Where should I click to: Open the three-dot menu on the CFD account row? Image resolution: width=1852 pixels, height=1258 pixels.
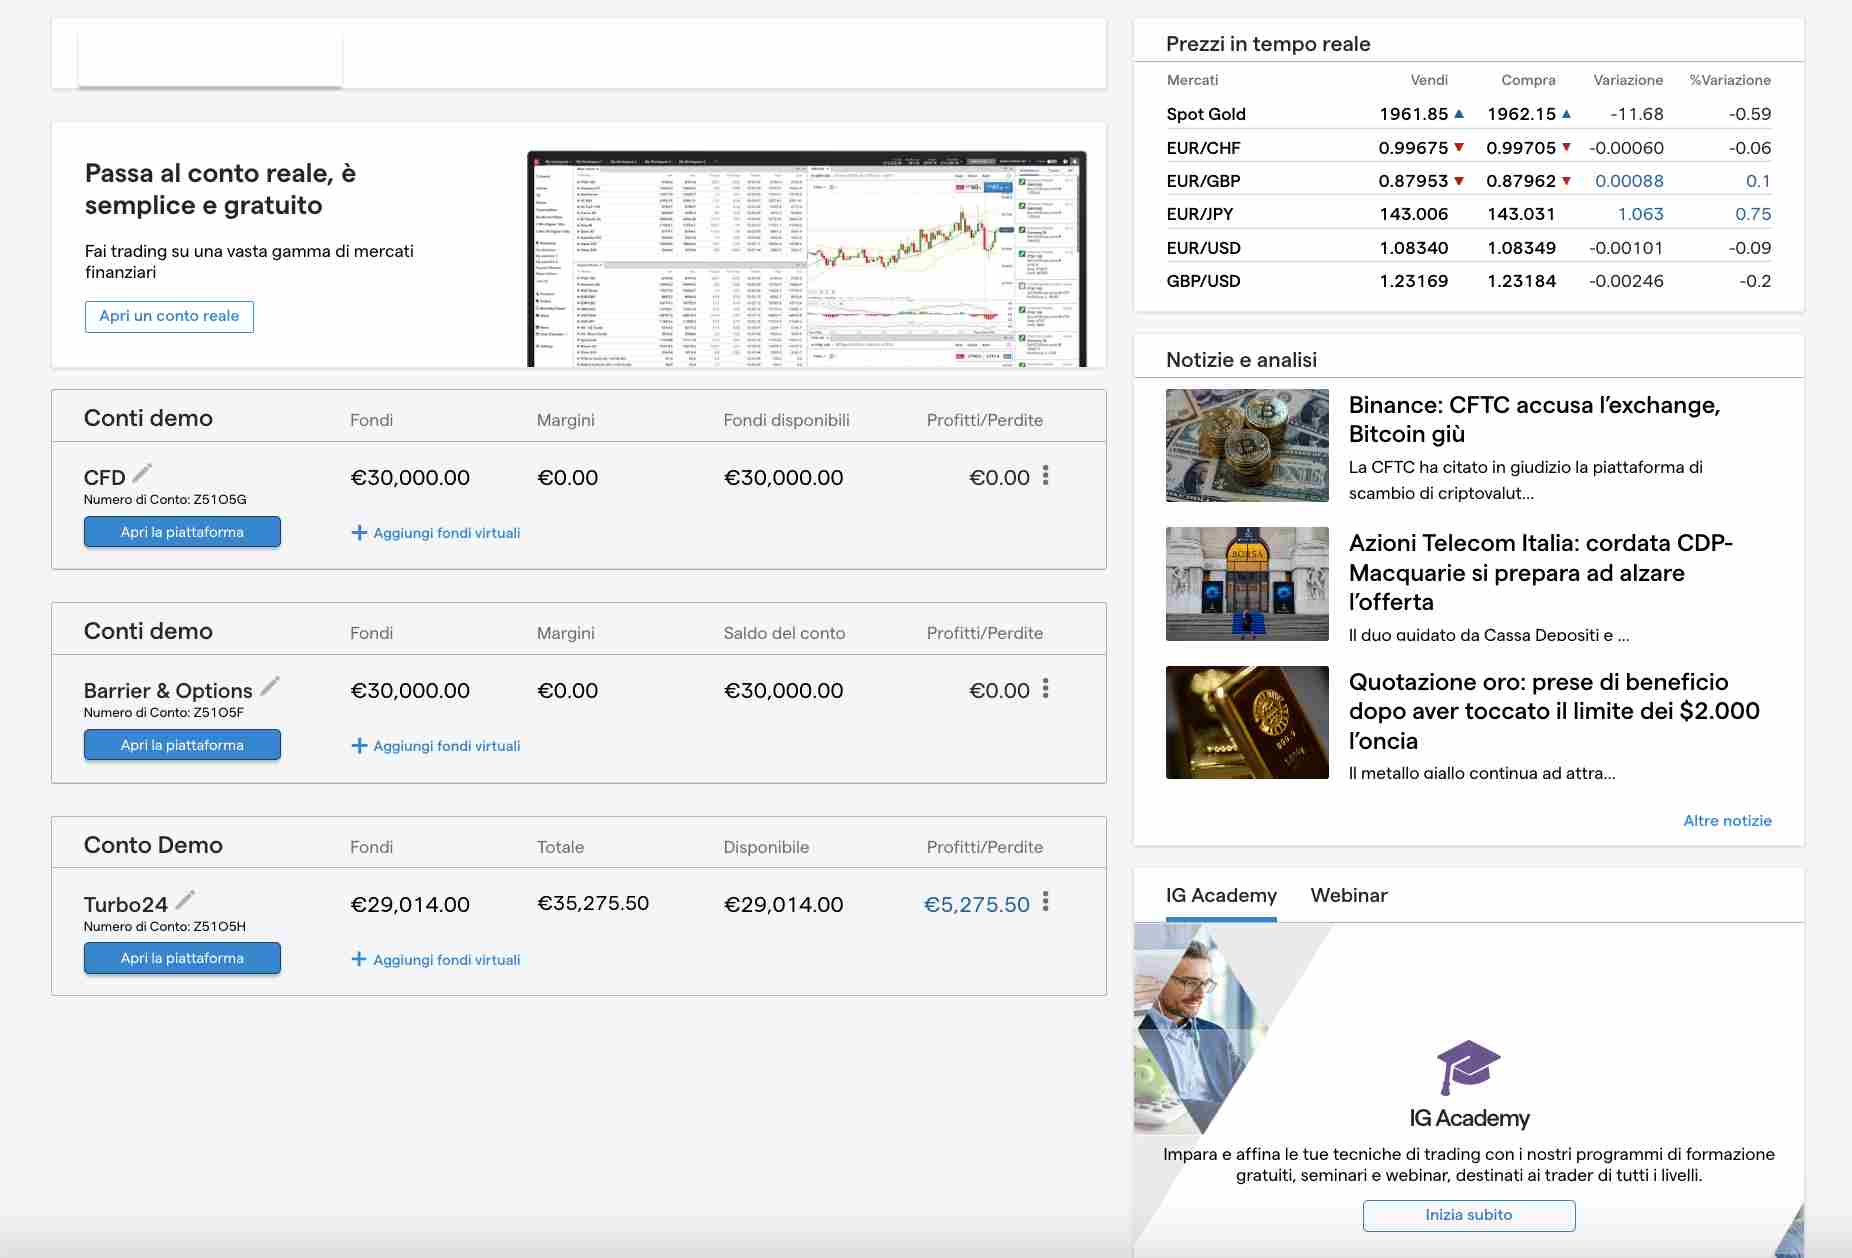[x=1046, y=477]
